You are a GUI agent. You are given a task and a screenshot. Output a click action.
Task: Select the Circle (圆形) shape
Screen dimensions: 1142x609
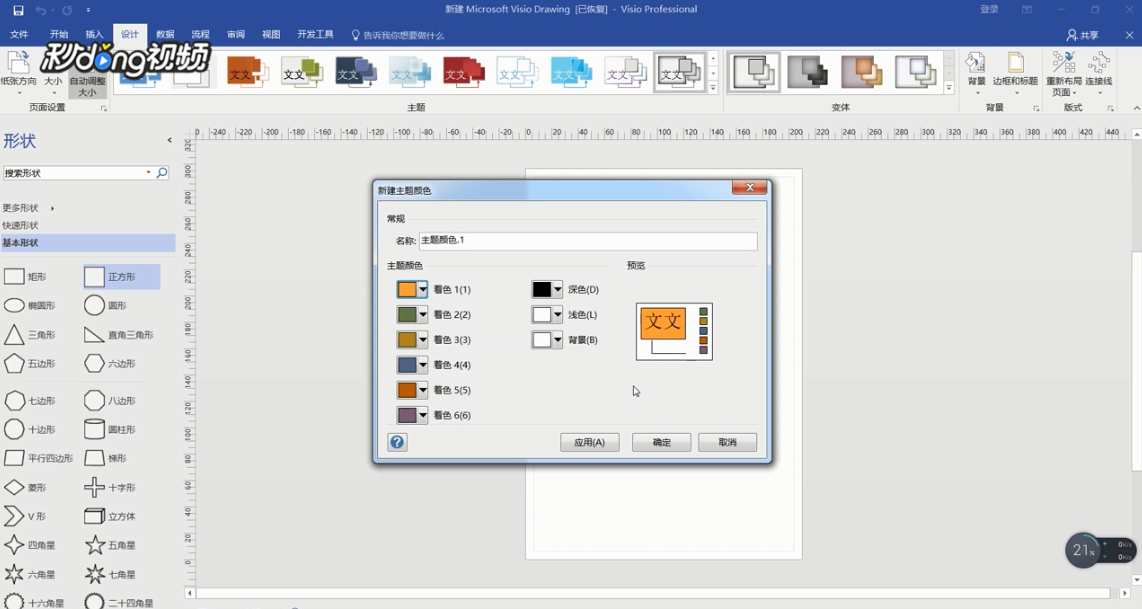[x=106, y=306]
